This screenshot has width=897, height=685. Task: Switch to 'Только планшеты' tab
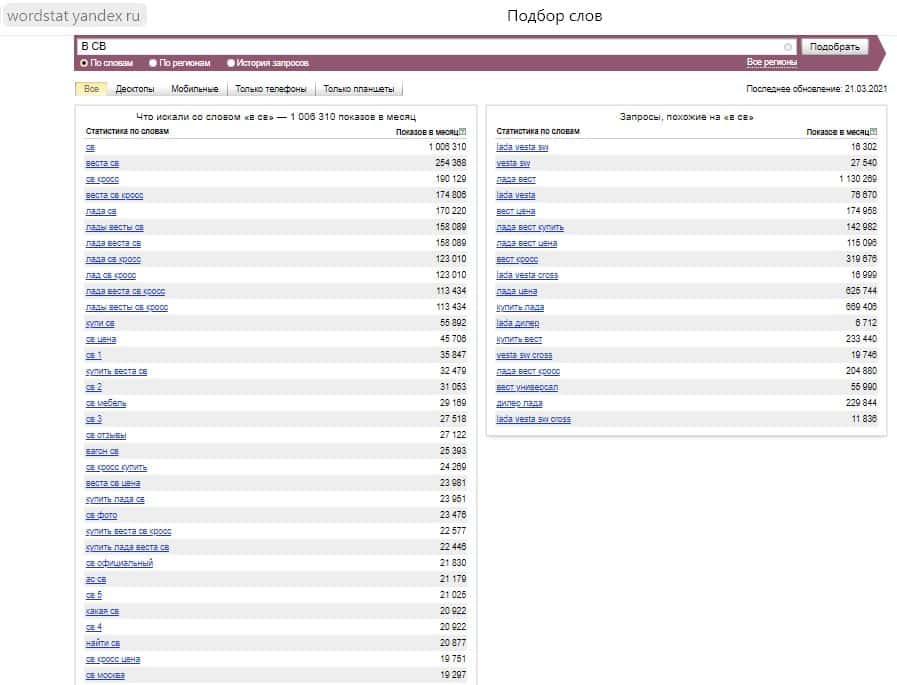pos(358,89)
